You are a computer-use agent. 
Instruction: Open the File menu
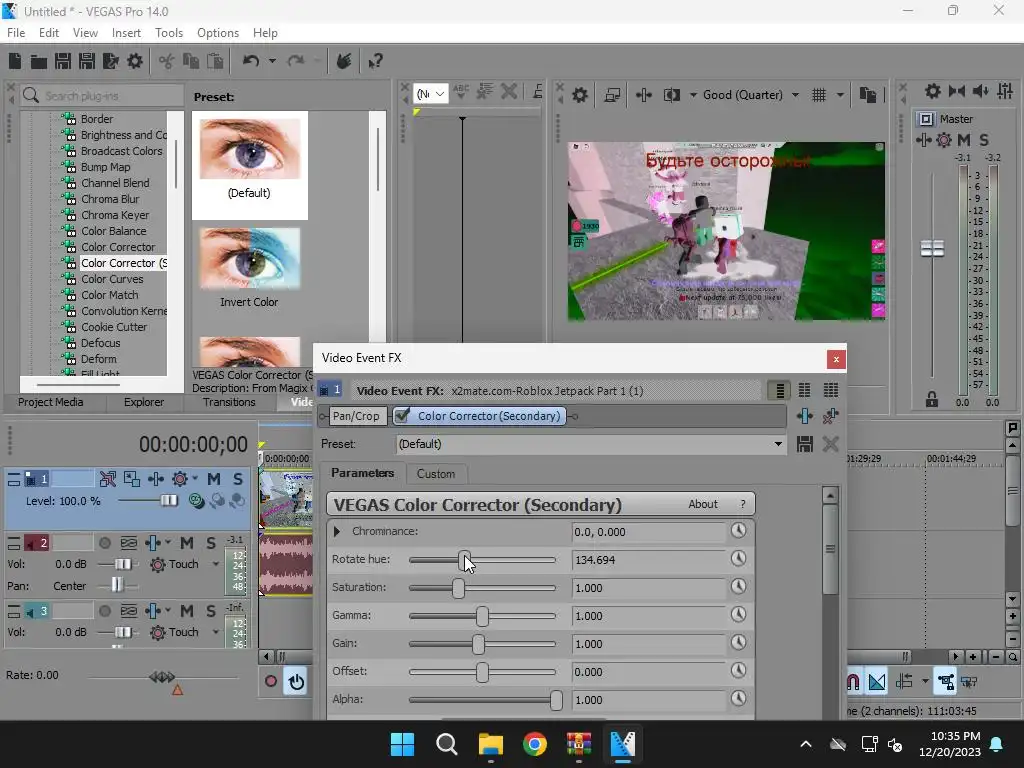point(16,33)
